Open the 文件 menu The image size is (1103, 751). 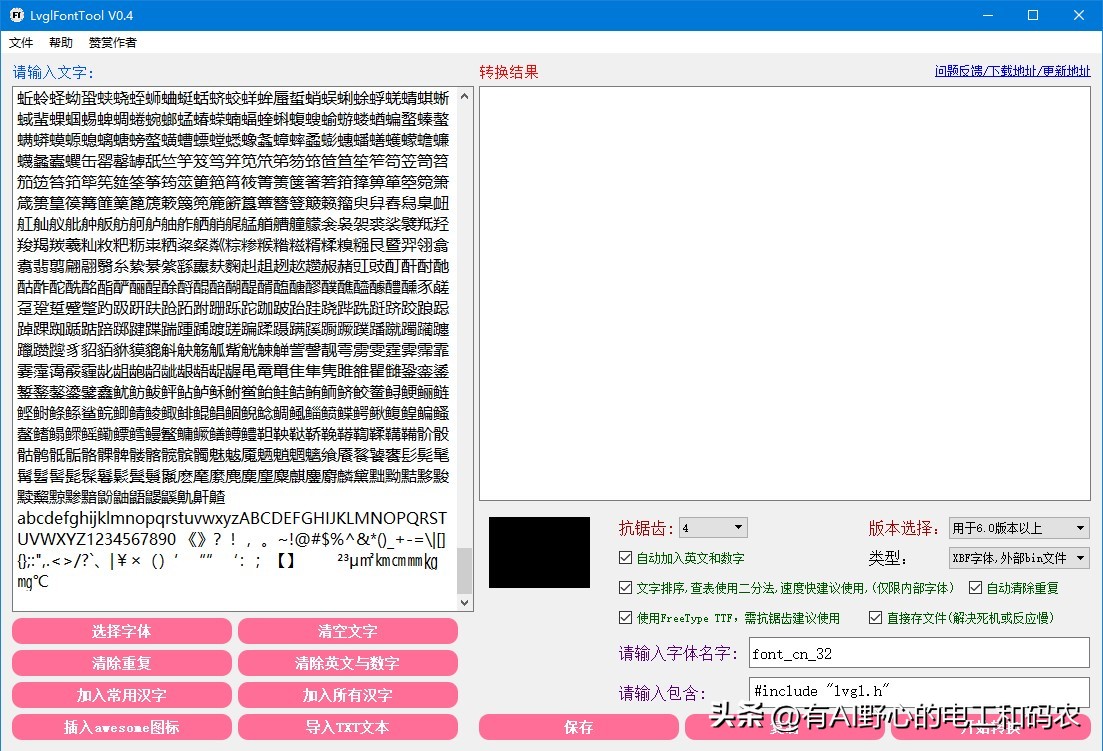(21, 43)
